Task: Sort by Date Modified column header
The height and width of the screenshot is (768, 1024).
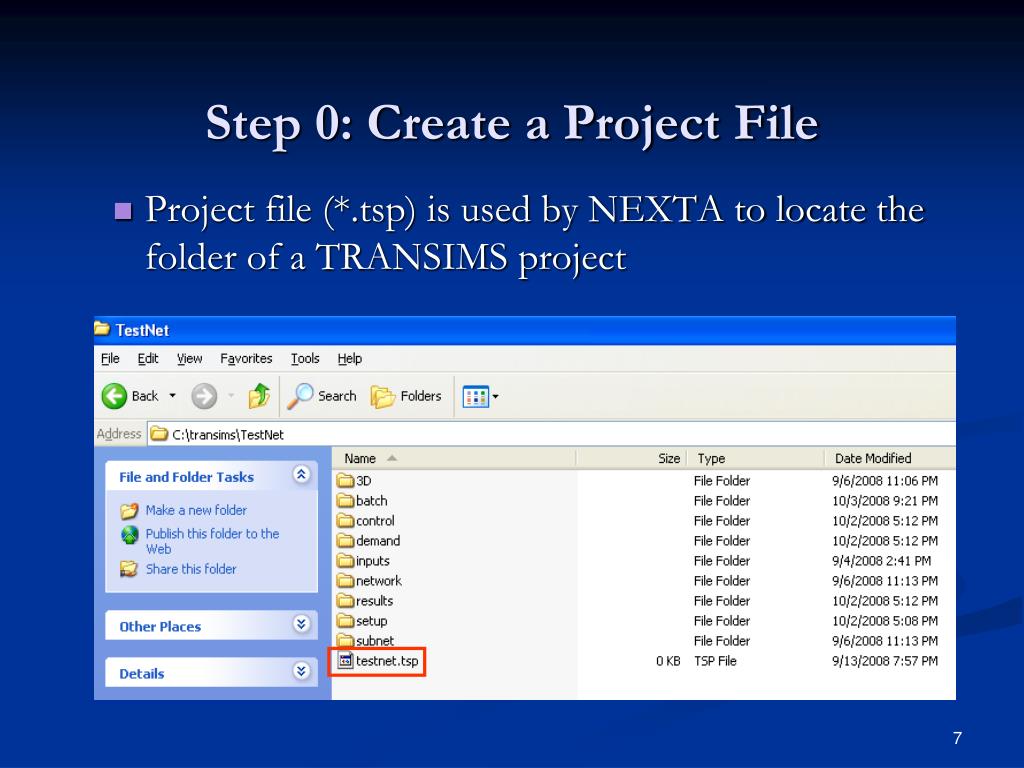Action: [x=889, y=458]
